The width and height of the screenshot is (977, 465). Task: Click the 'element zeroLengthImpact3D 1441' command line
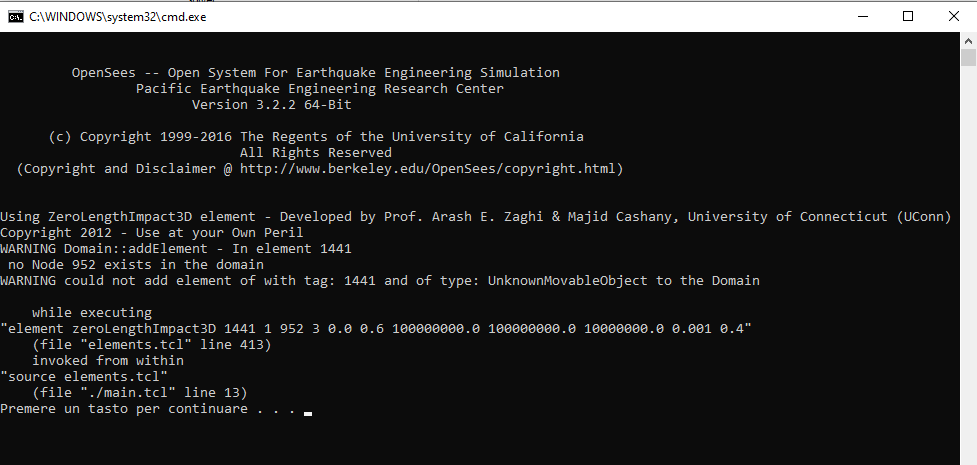pos(376,328)
